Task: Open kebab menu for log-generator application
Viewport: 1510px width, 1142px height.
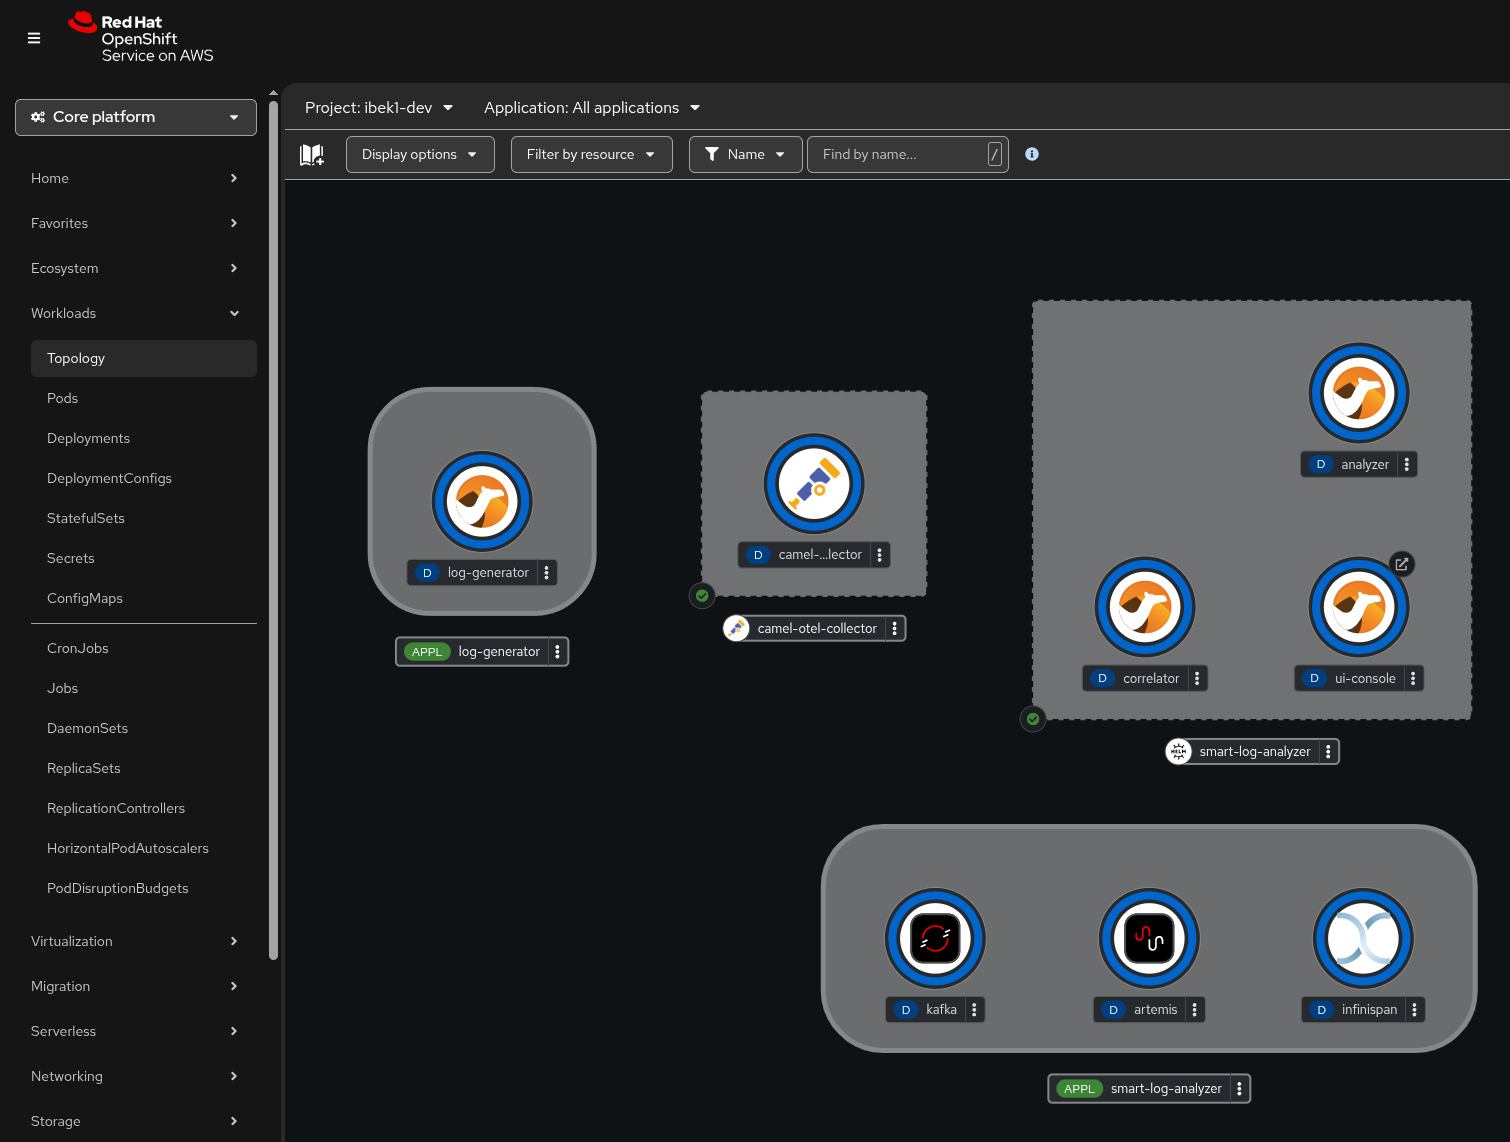Action: point(557,652)
